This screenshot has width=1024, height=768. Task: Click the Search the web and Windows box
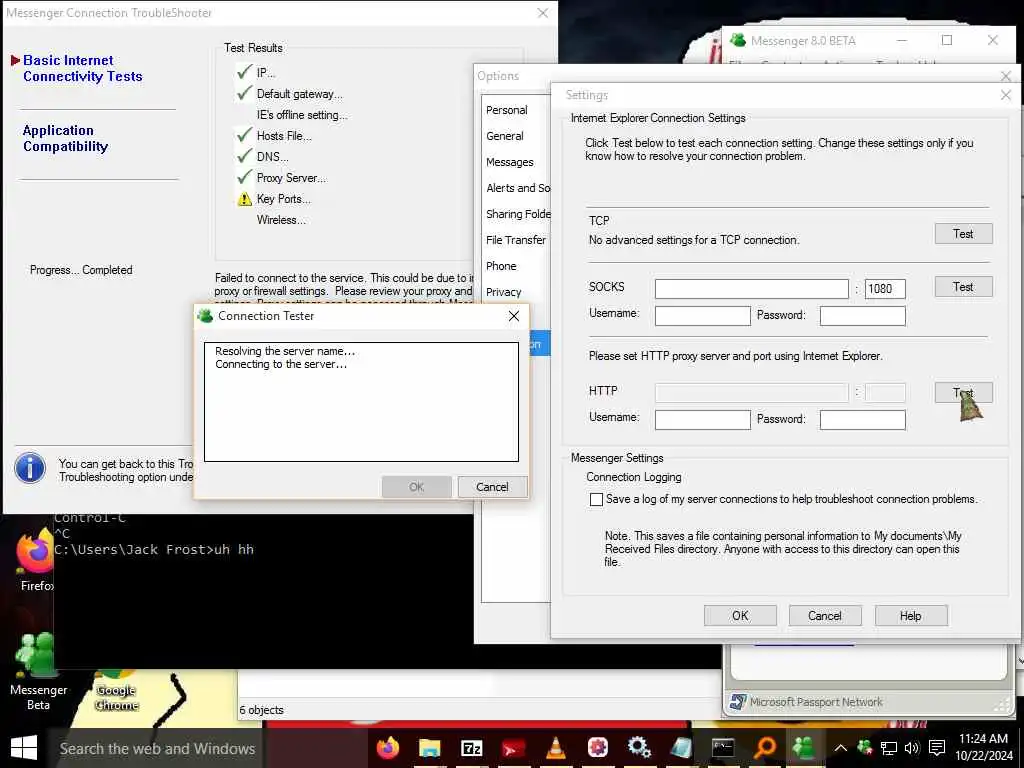pos(157,748)
